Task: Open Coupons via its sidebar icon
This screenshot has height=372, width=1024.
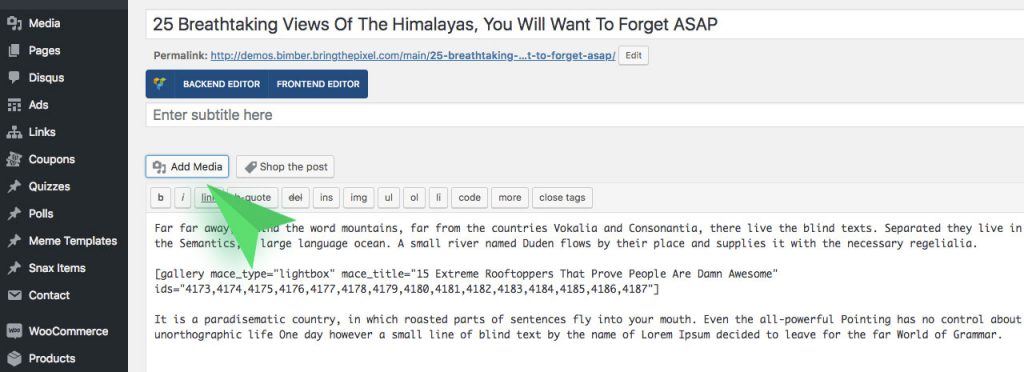Action: pyautogui.click(x=14, y=159)
